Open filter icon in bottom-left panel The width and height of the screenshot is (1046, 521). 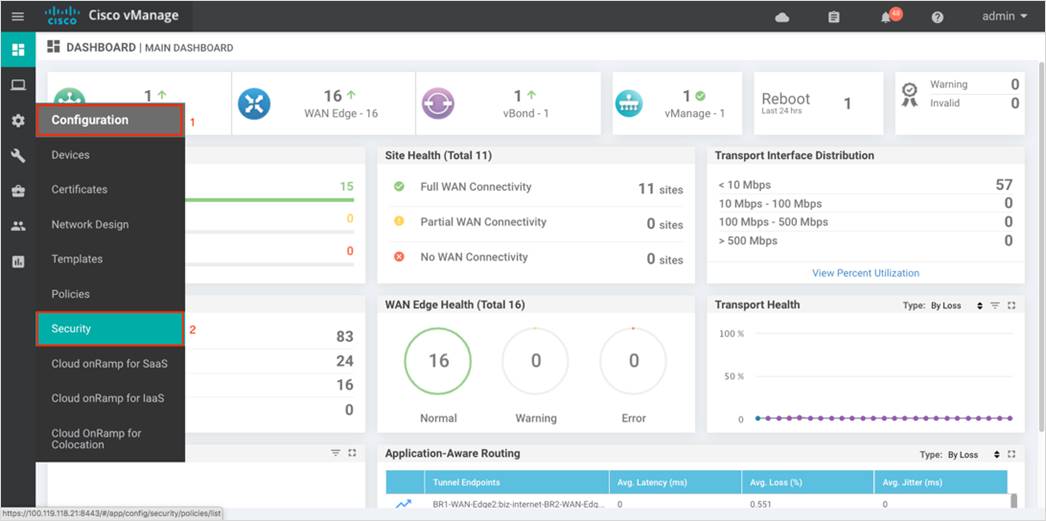tap(336, 453)
